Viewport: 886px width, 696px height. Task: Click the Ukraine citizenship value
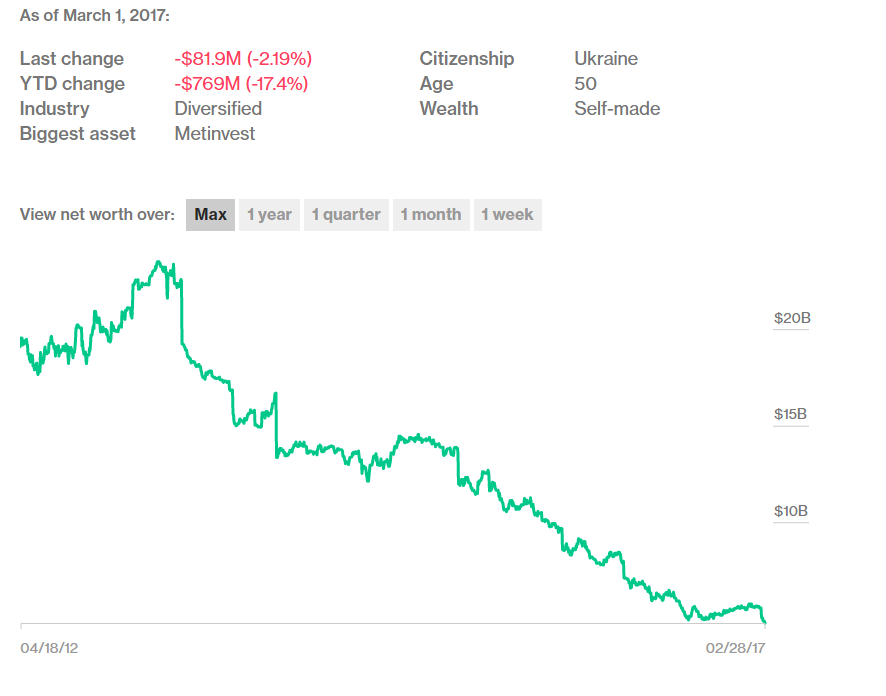(606, 59)
